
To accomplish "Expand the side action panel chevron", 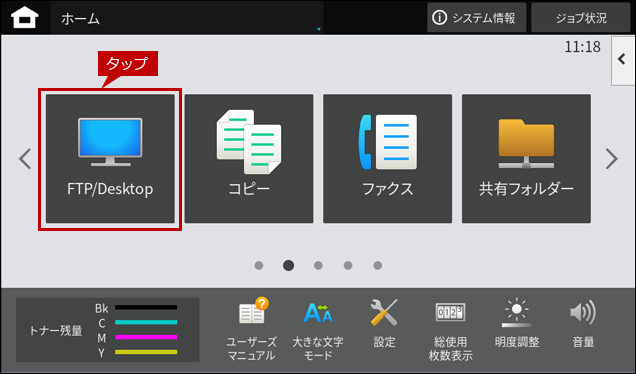I will (x=623, y=60).
